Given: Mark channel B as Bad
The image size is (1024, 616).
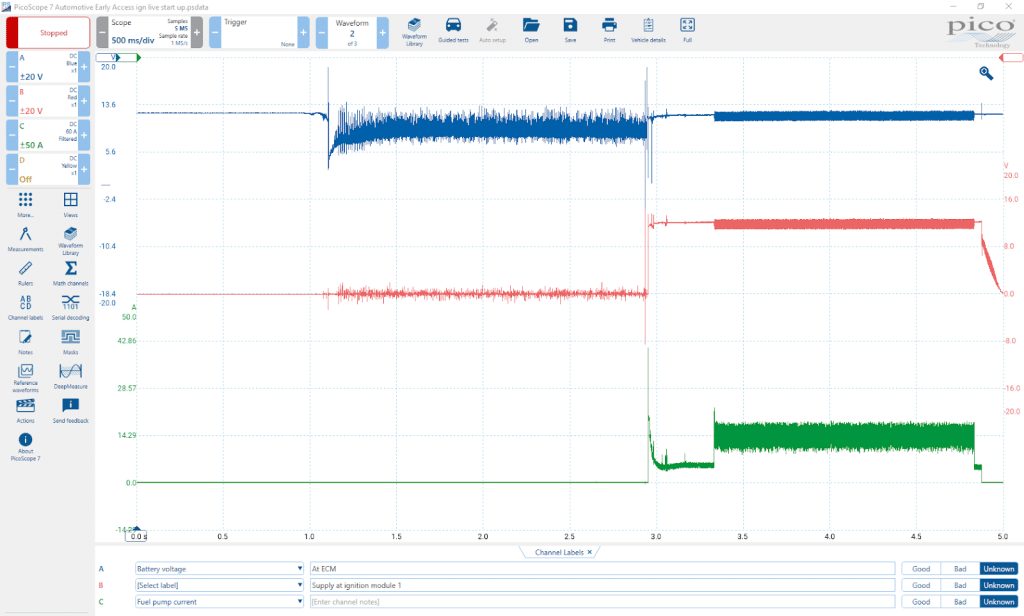Looking at the screenshot, I should [960, 585].
